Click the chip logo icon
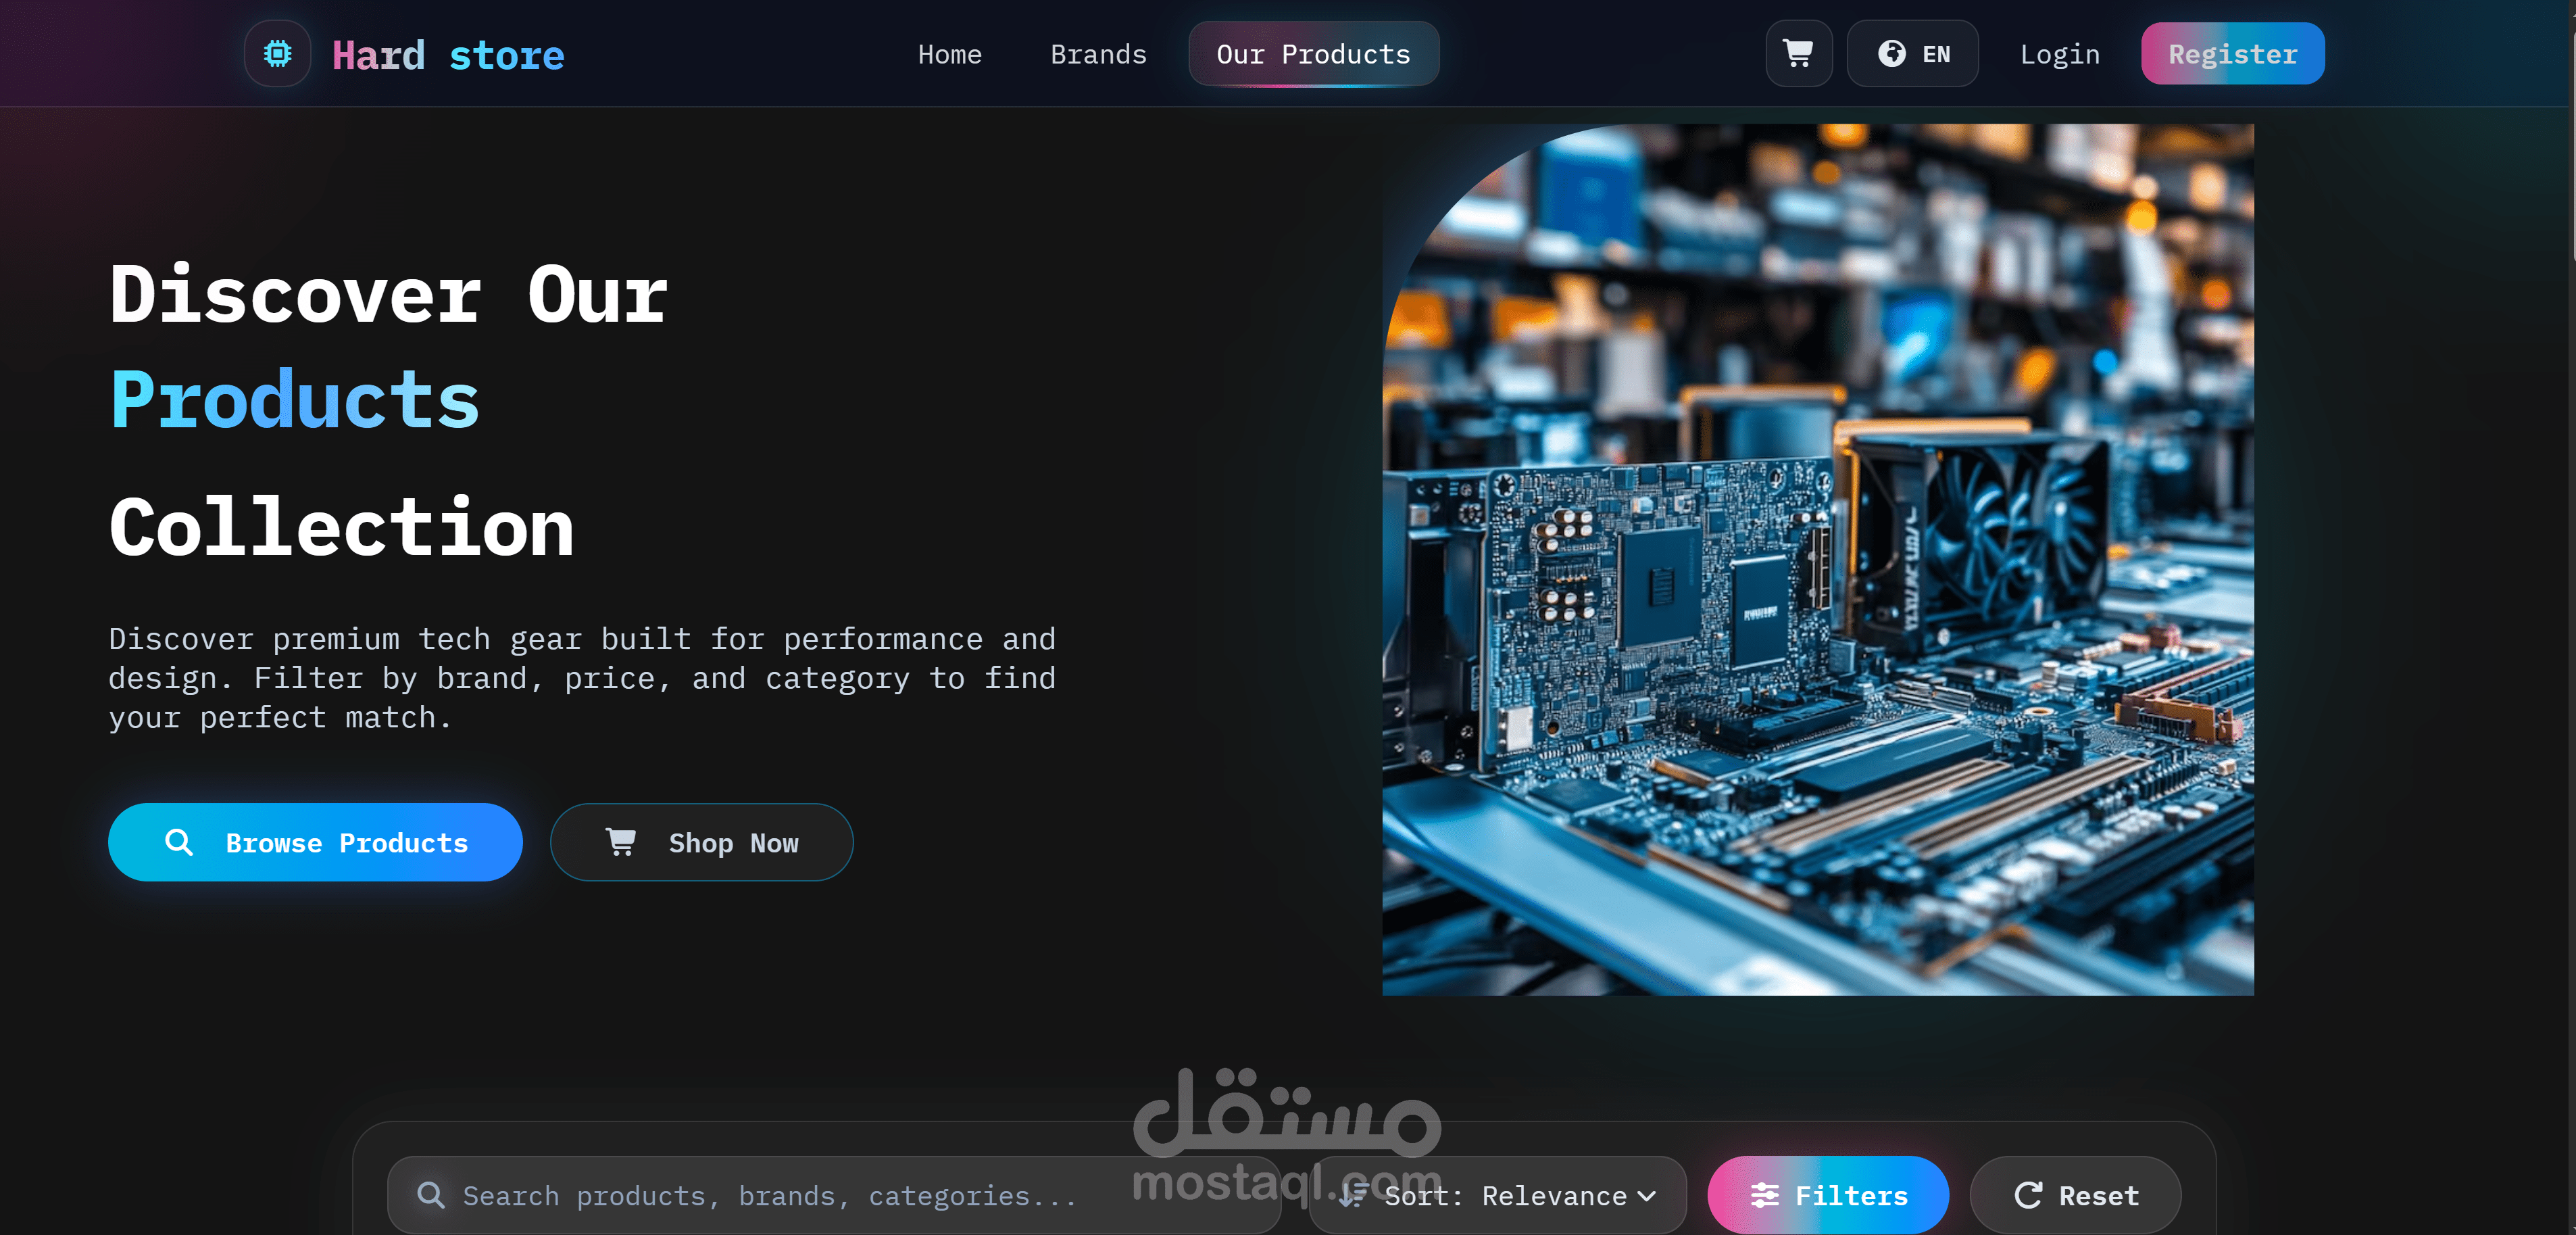 click(x=277, y=54)
